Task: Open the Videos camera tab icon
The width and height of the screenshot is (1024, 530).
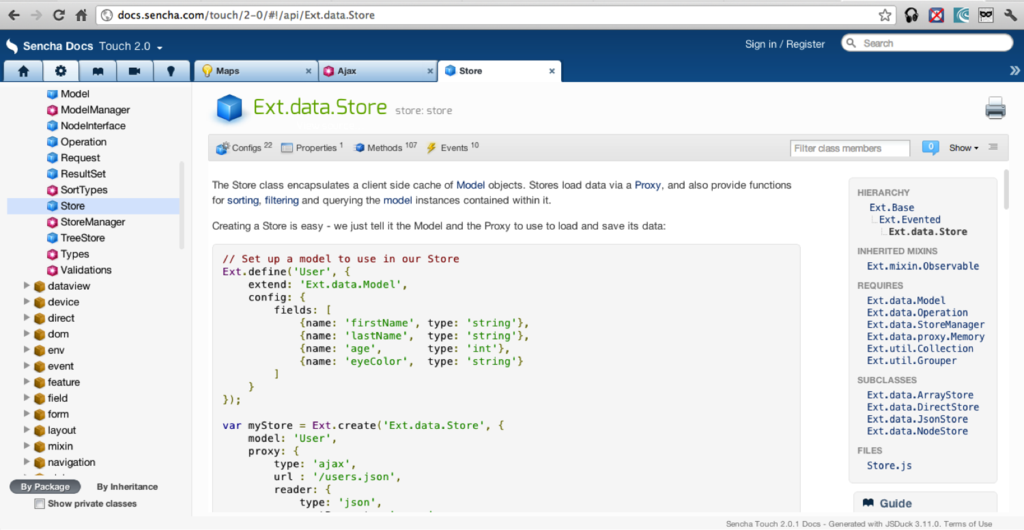Action: coord(135,71)
